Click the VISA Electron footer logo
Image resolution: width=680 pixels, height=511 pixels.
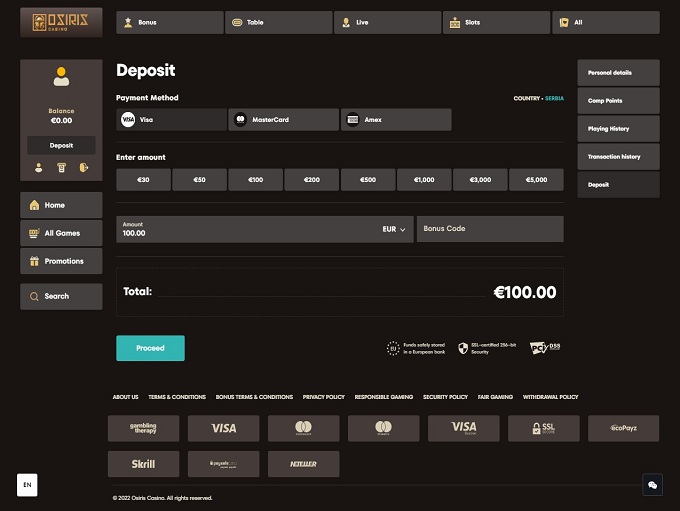click(x=464, y=428)
